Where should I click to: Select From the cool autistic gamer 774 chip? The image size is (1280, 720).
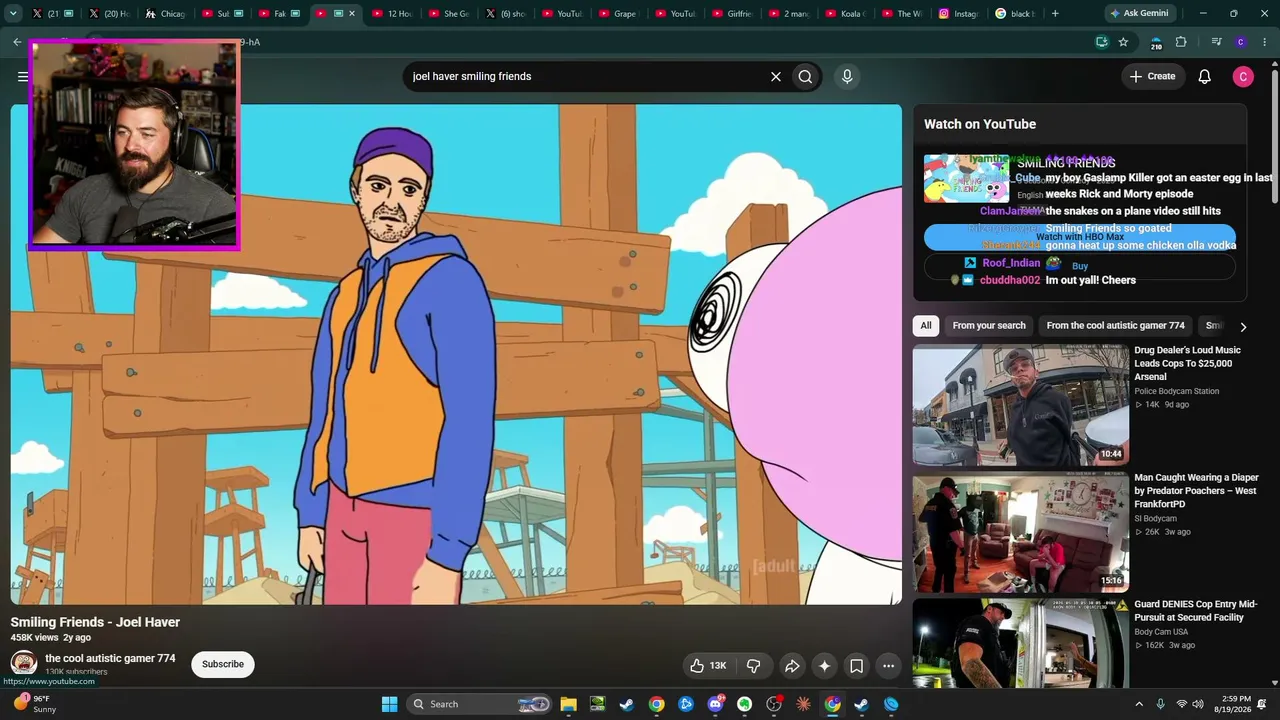[1115, 326]
